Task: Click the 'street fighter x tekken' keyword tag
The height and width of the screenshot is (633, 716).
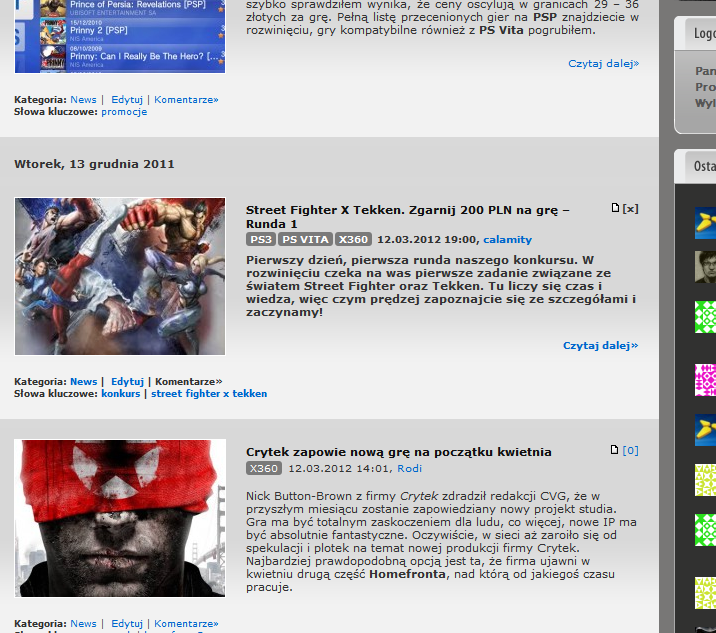Action: coord(209,394)
